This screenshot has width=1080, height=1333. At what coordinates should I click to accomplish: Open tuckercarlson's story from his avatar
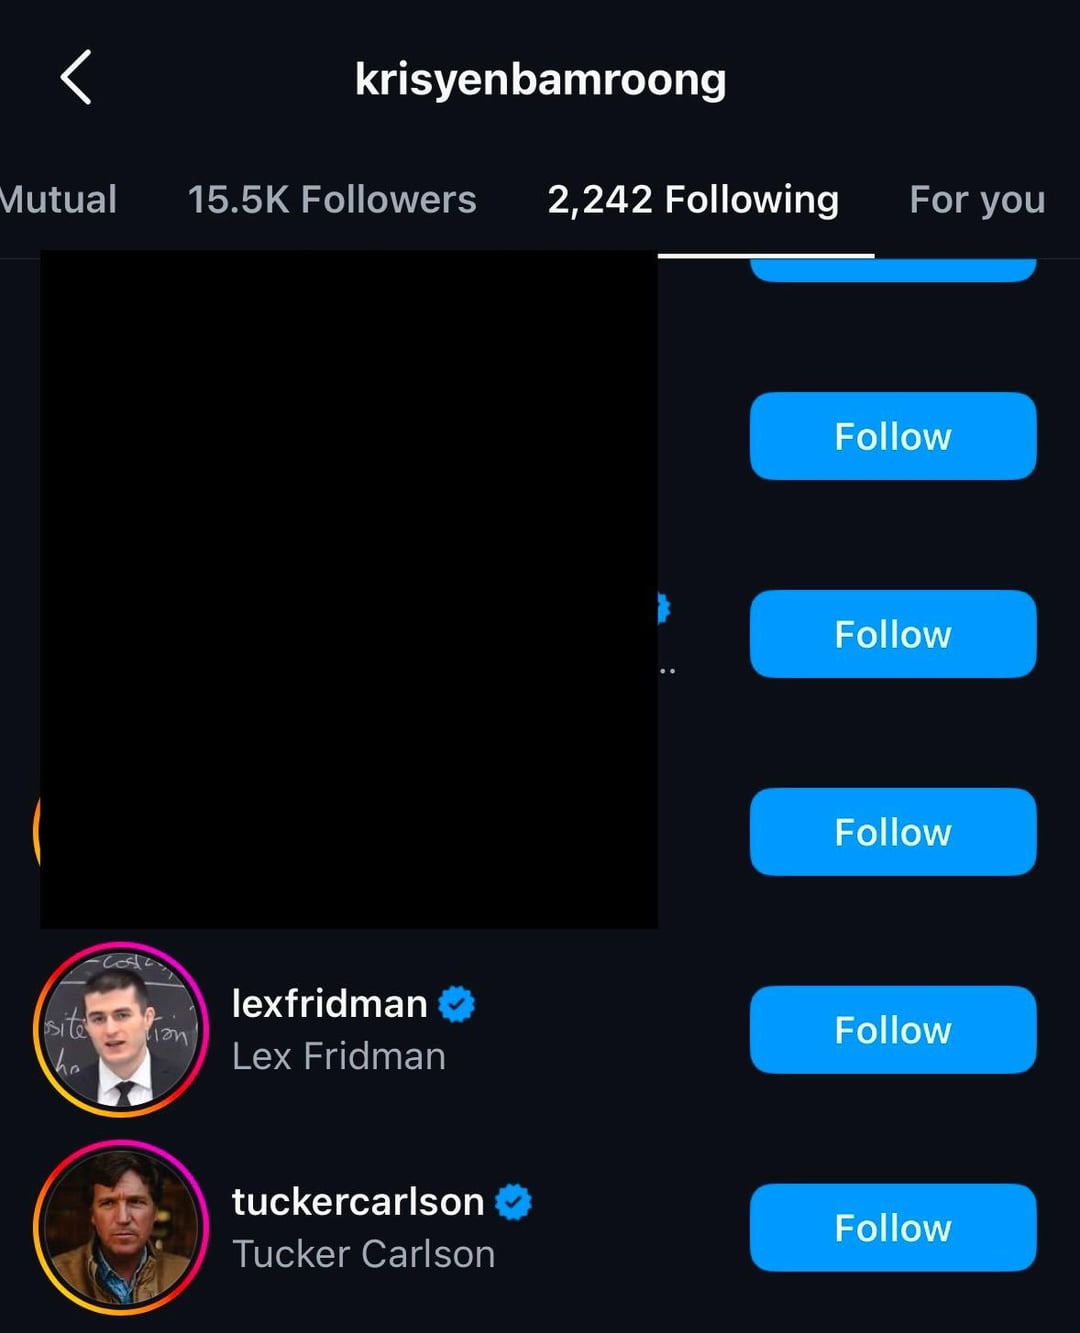click(x=121, y=1227)
